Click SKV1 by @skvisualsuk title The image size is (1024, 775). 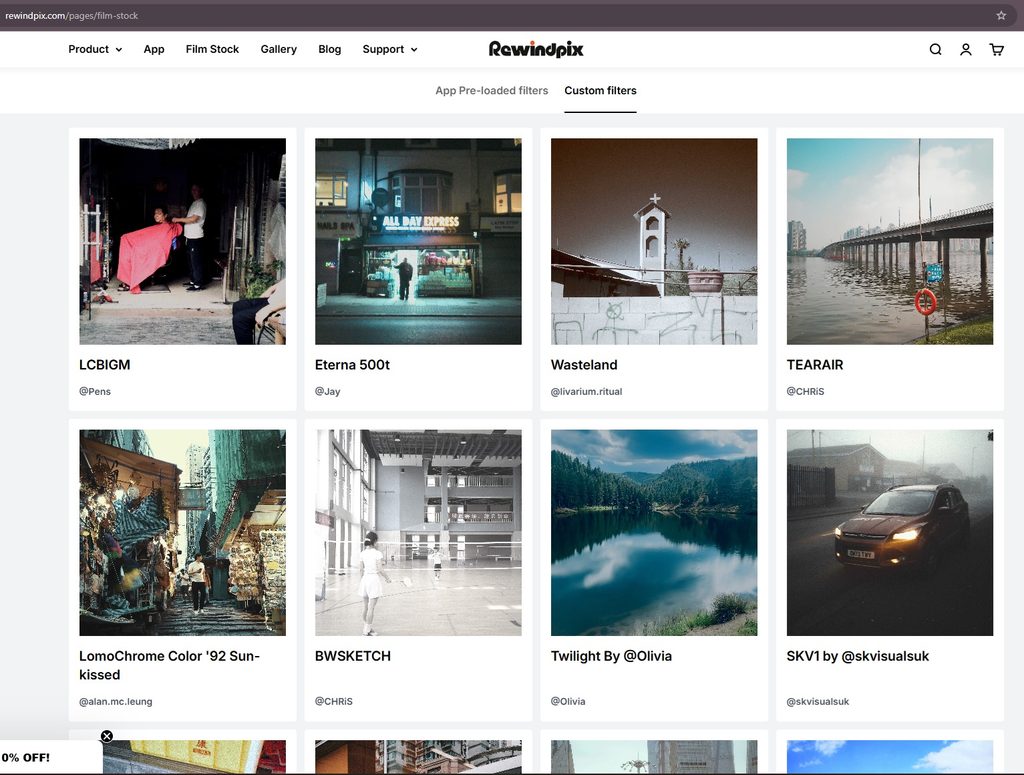(857, 656)
